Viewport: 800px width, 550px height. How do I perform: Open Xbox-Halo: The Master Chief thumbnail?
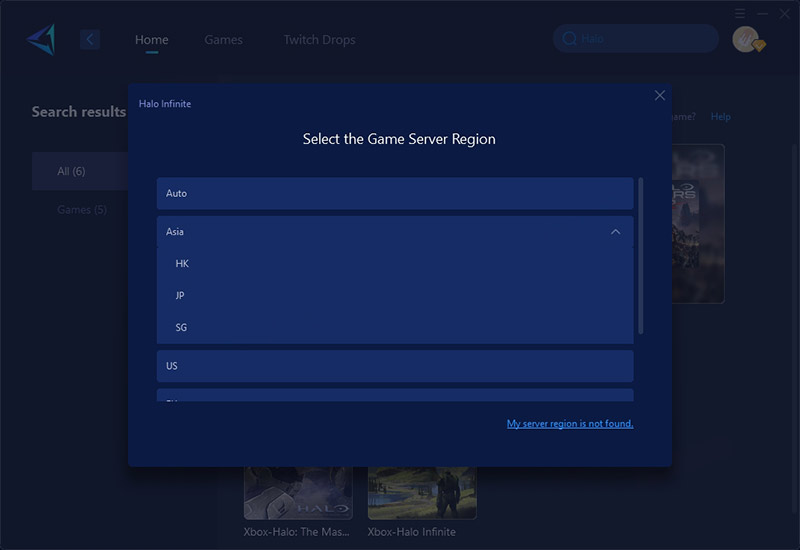click(298, 493)
